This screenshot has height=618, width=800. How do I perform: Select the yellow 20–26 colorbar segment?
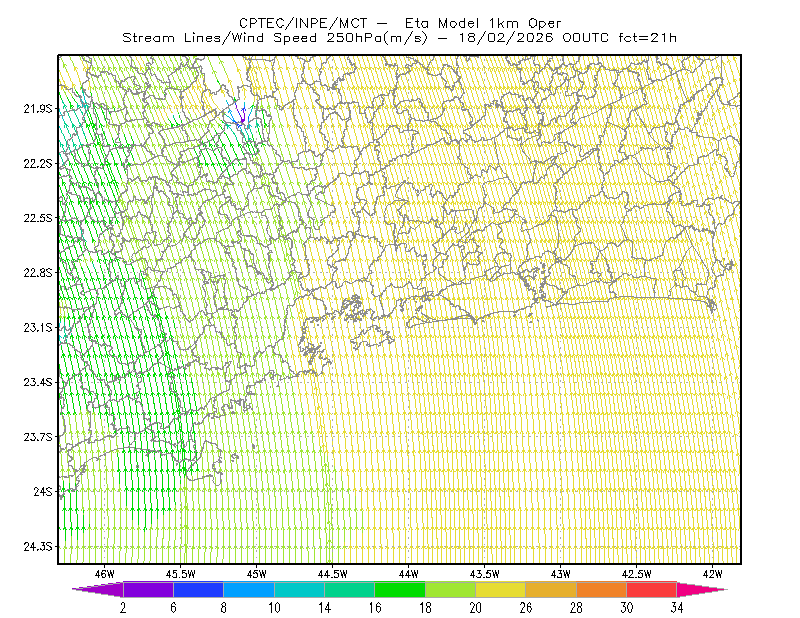(x=501, y=589)
